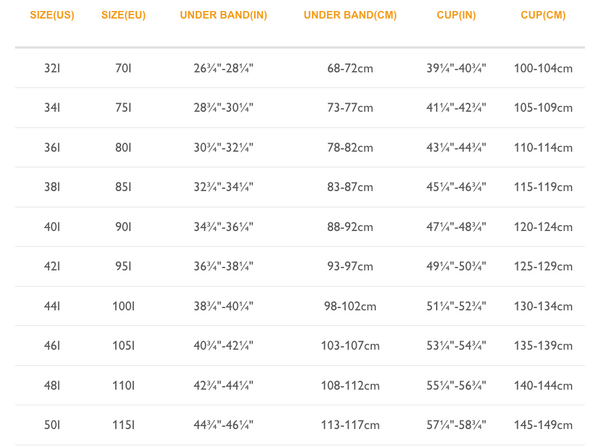Select the 75I EU size cell
The height and width of the screenshot is (447, 600).
[x=123, y=108]
